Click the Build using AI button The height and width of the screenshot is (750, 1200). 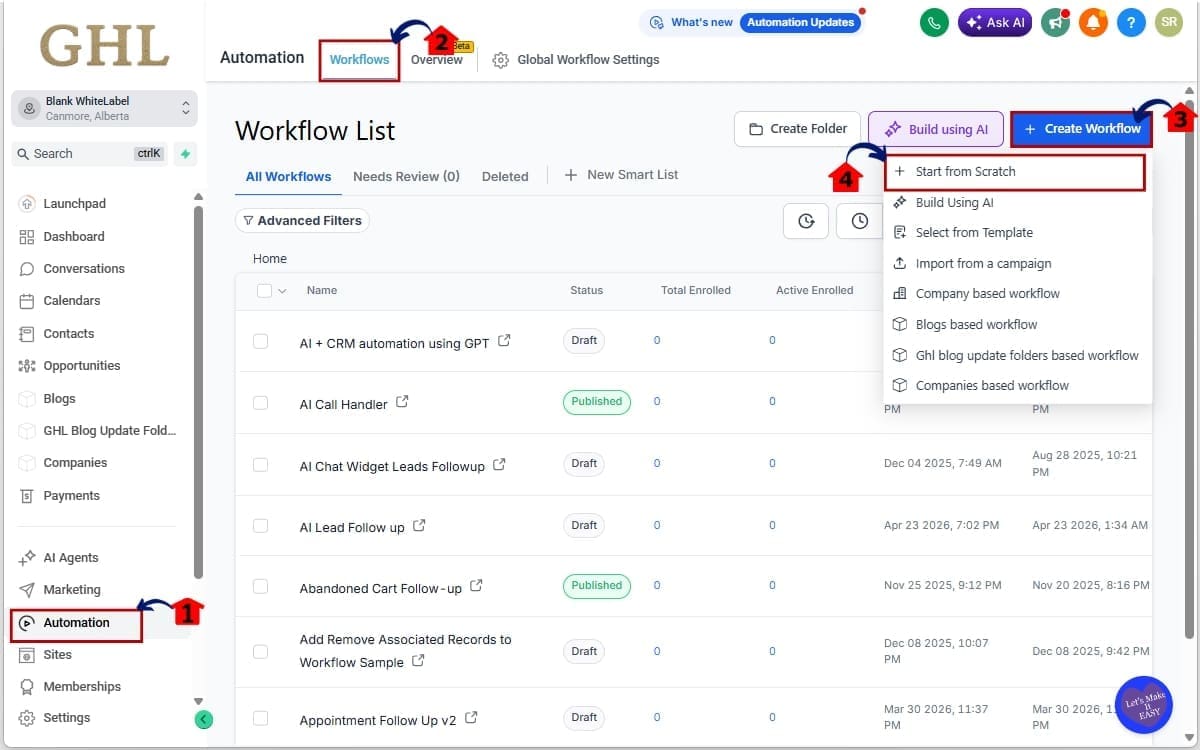(936, 129)
